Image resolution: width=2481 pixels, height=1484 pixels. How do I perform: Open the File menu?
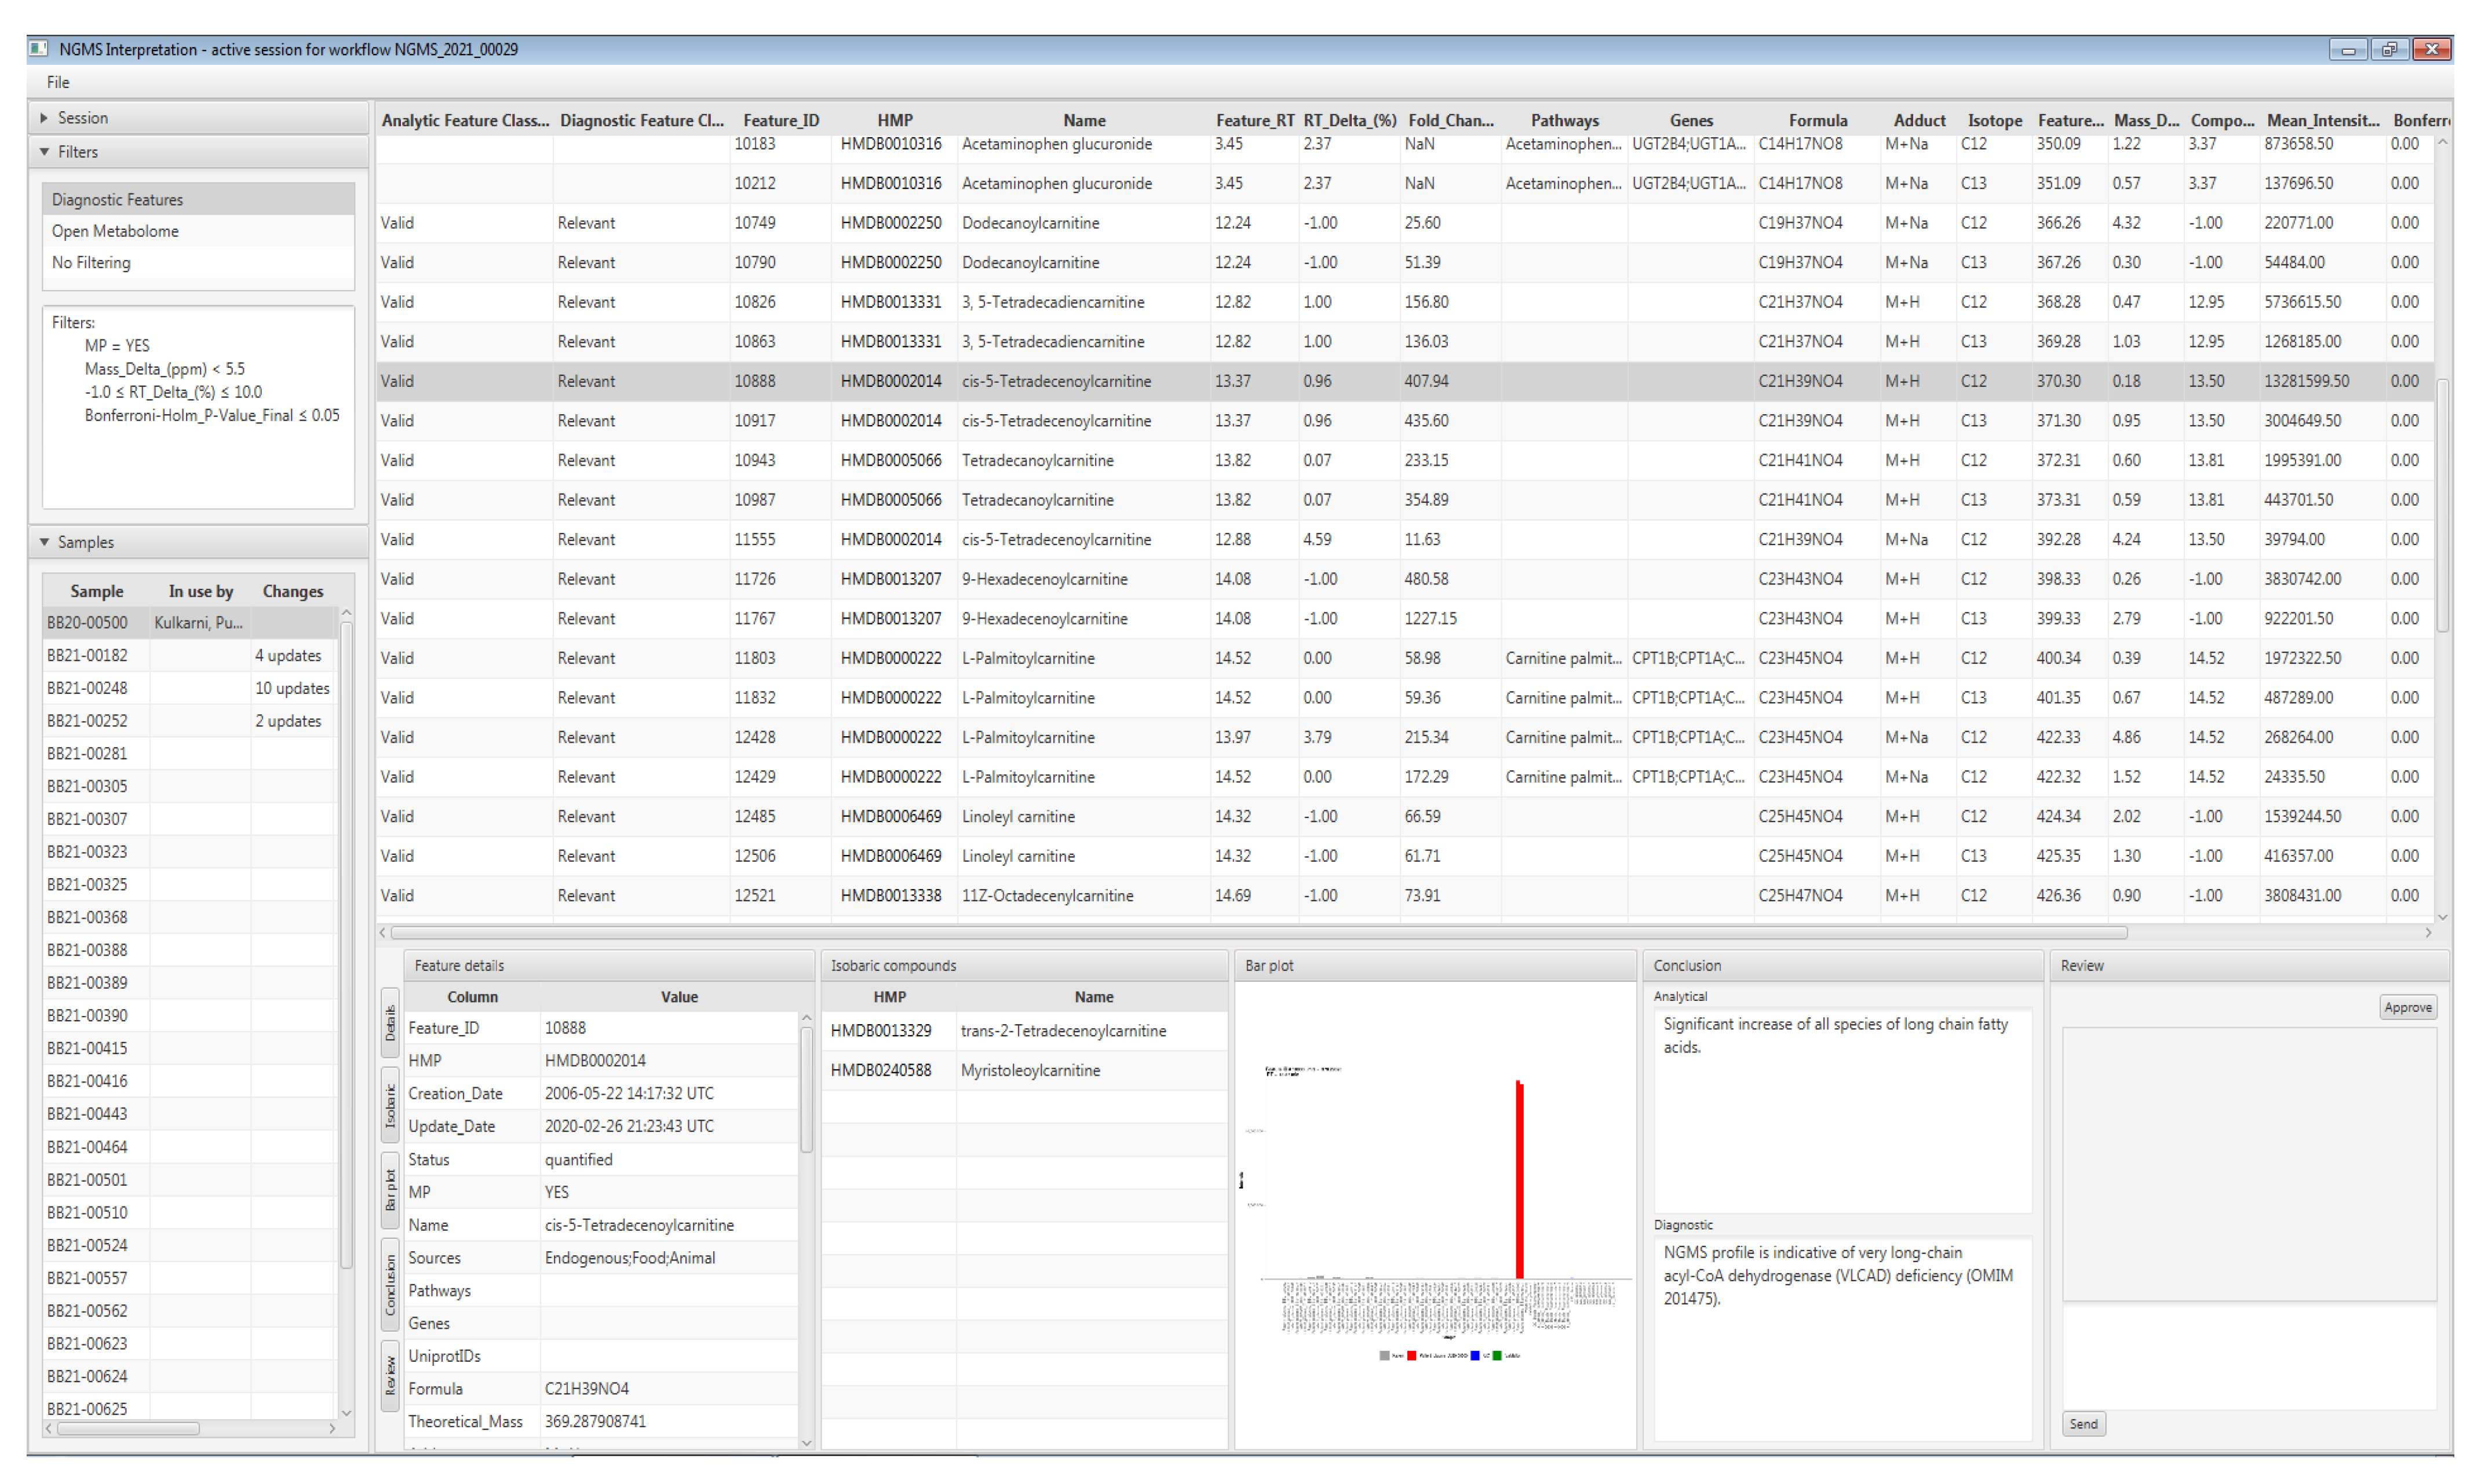click(x=58, y=82)
